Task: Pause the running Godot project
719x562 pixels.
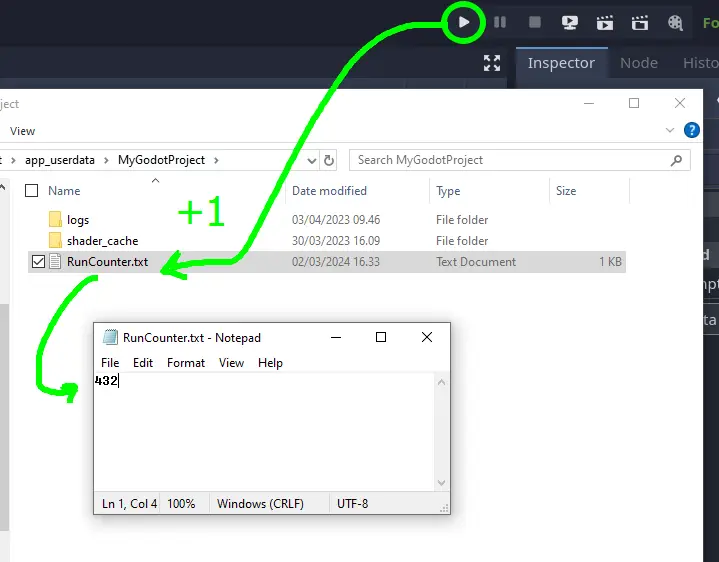Action: 500,22
